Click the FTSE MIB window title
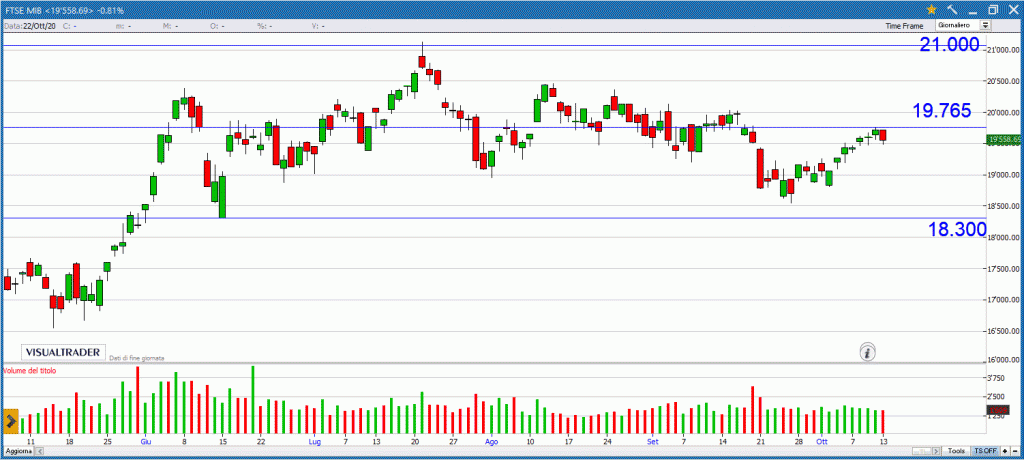Screen dimensions: 1024x460 [64, 10]
